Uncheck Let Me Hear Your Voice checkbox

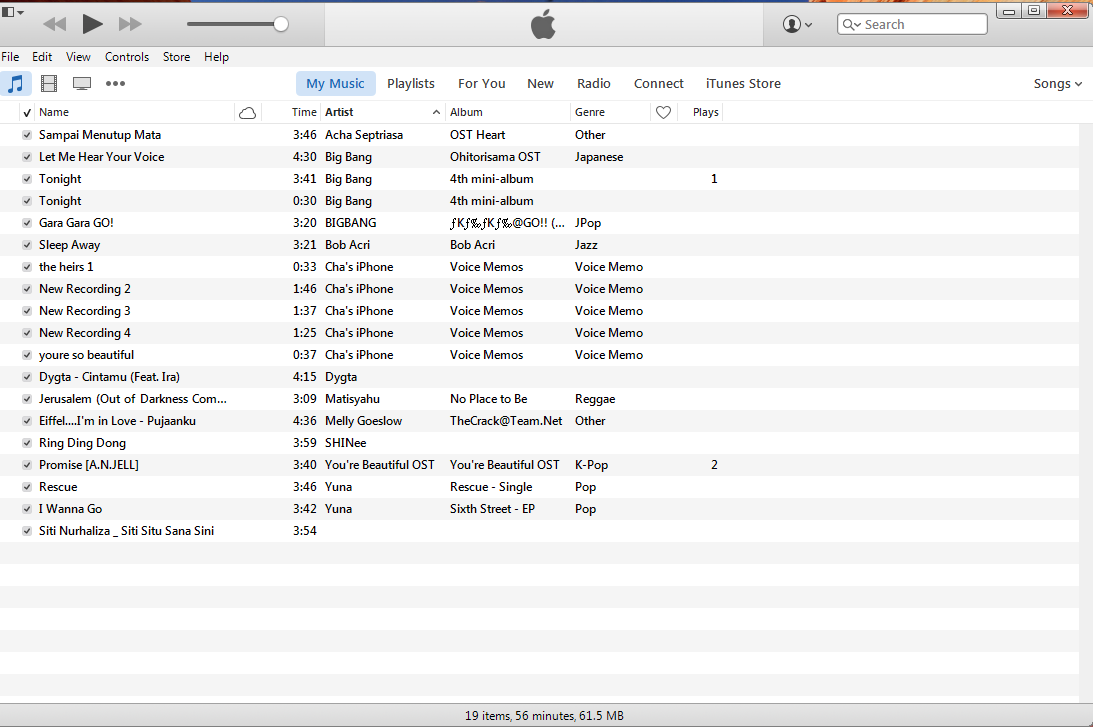26,158
